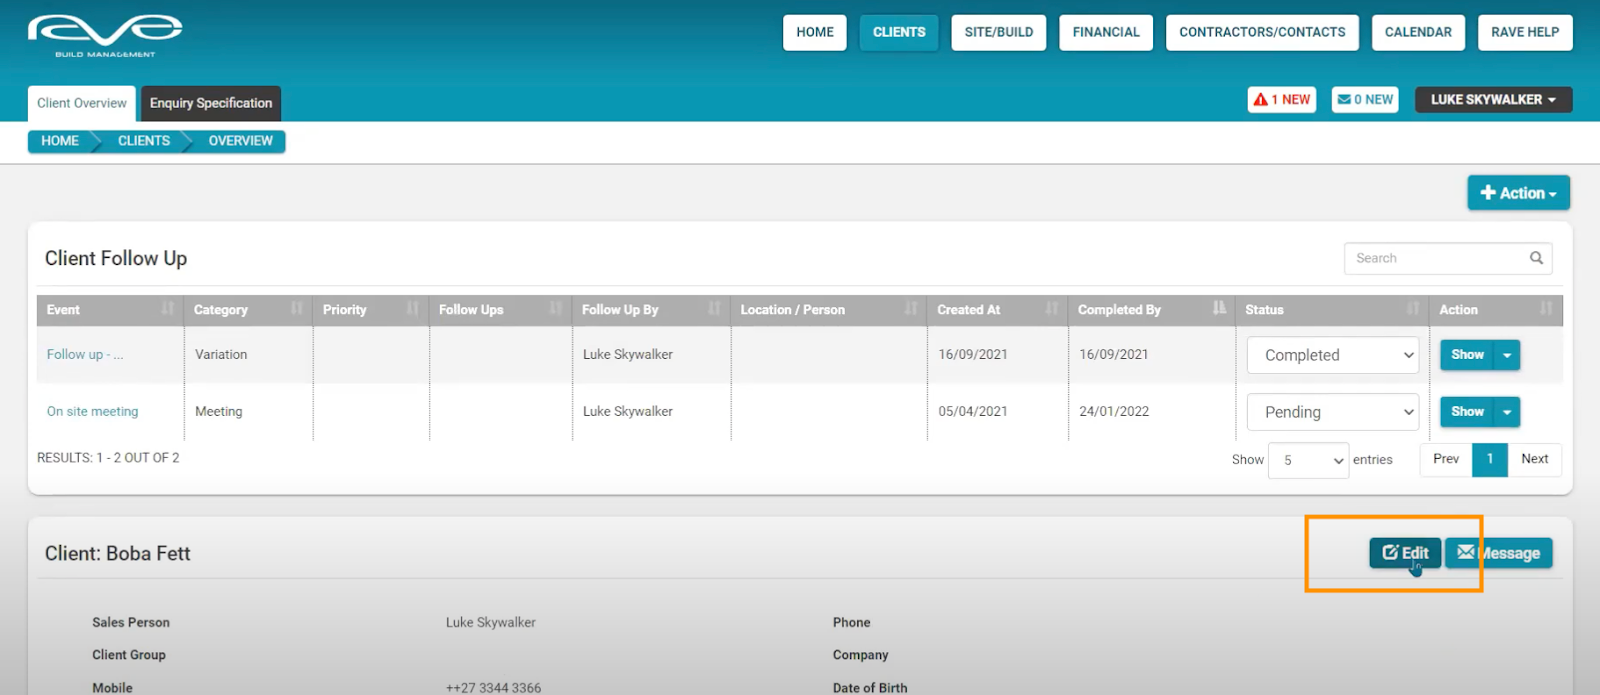The height and width of the screenshot is (695, 1600).
Task: Click mobile number '++27 3344 3366'
Action: click(493, 688)
